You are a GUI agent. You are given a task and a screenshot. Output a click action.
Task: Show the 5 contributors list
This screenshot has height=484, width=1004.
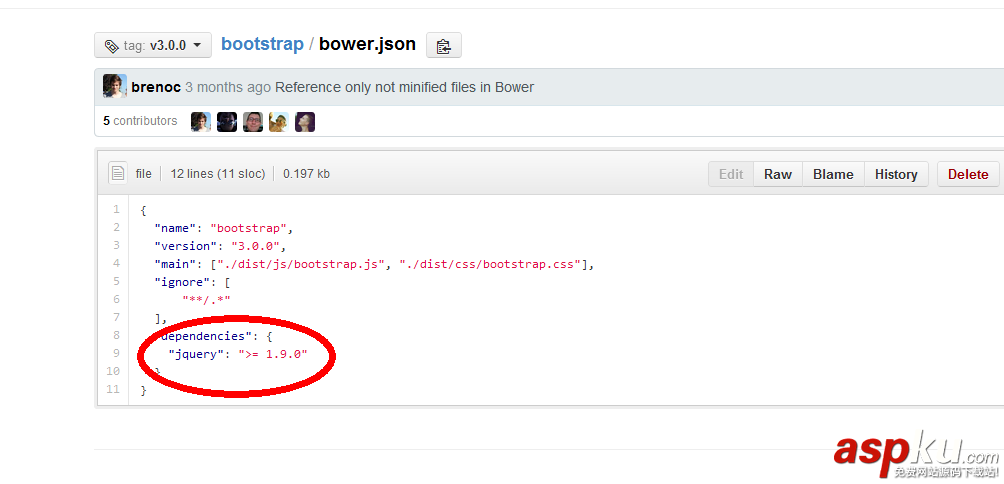(x=140, y=121)
